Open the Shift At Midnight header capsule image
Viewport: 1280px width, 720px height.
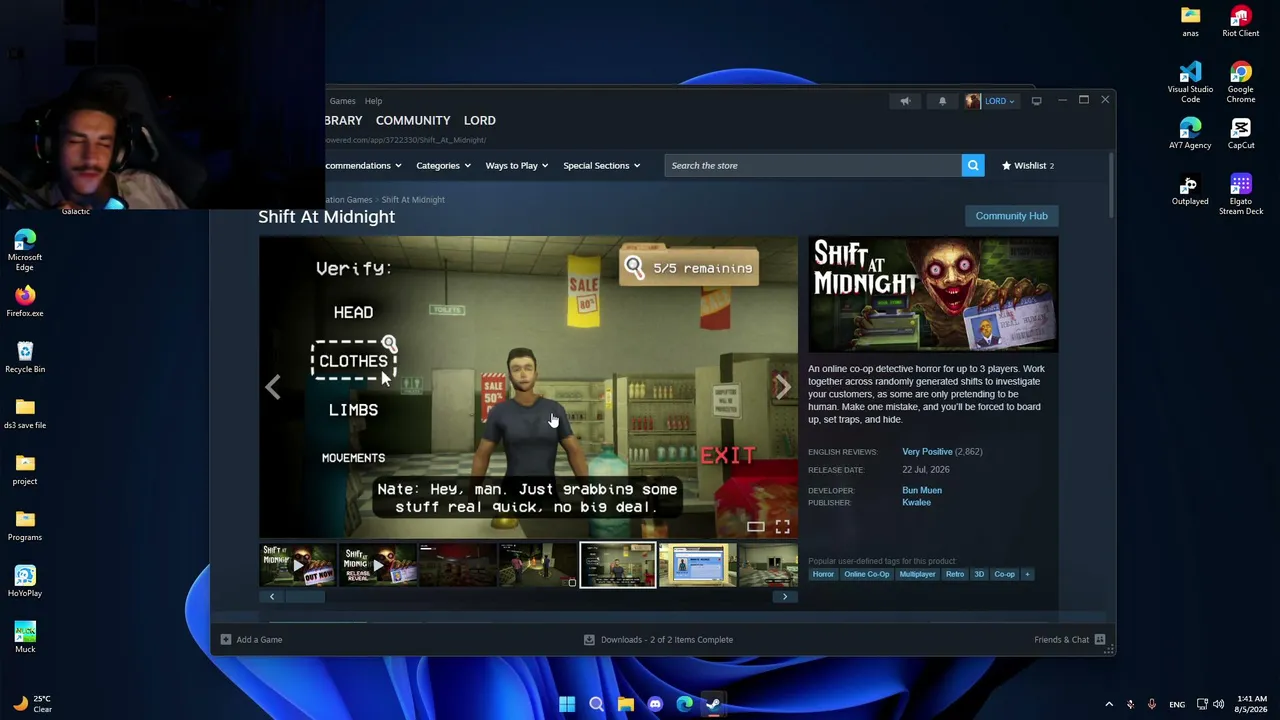click(x=933, y=295)
